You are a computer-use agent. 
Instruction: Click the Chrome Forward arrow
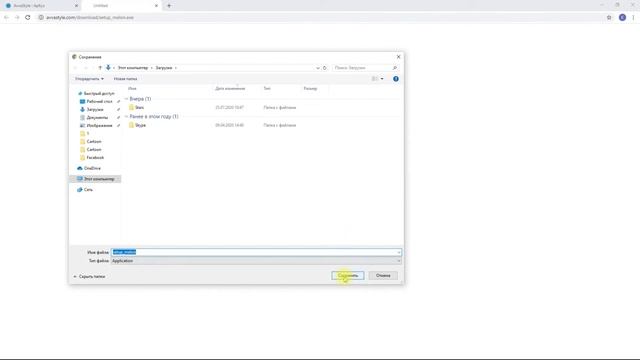tap(17, 18)
